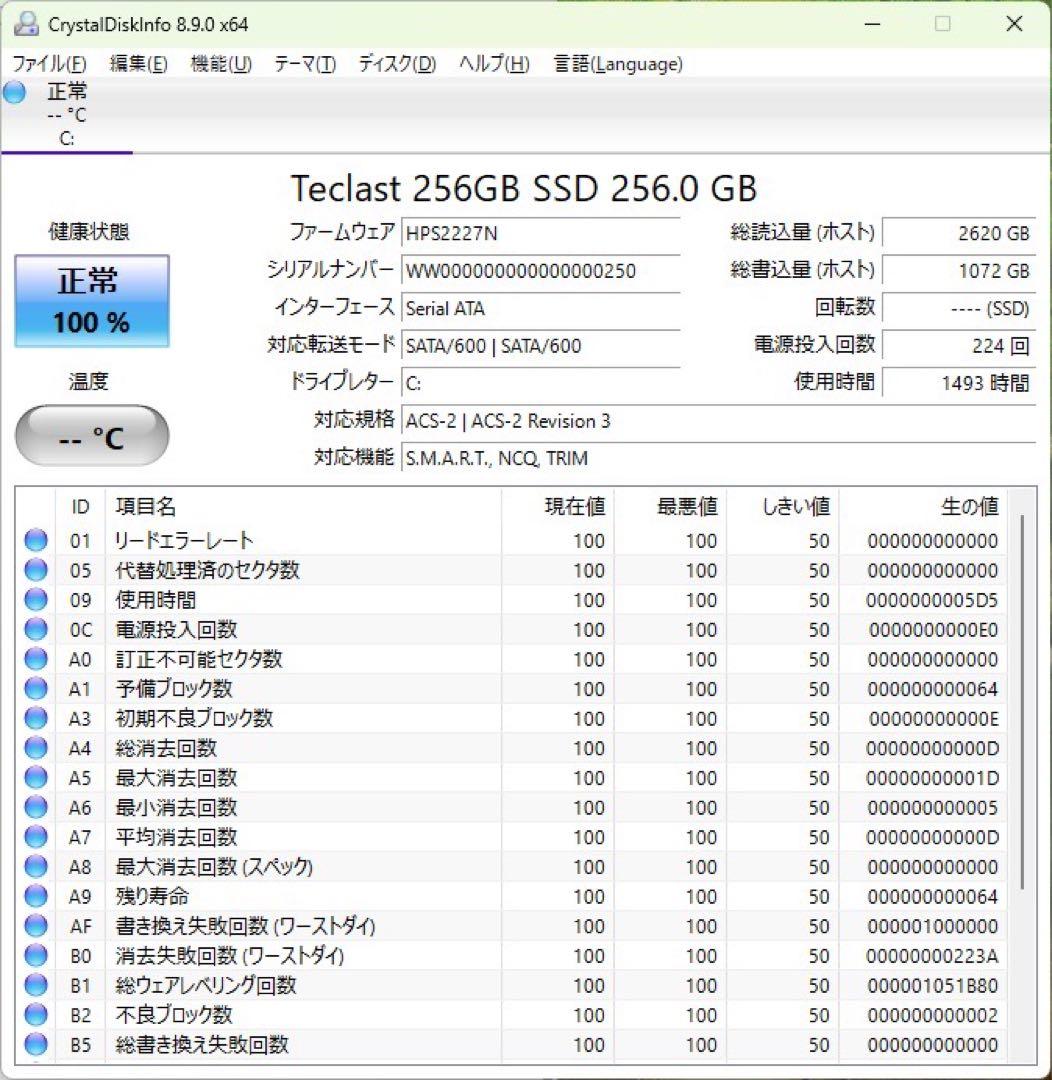Select the indicator icon for 不良ブロック数
This screenshot has width=1052, height=1080.
tap(35, 1015)
